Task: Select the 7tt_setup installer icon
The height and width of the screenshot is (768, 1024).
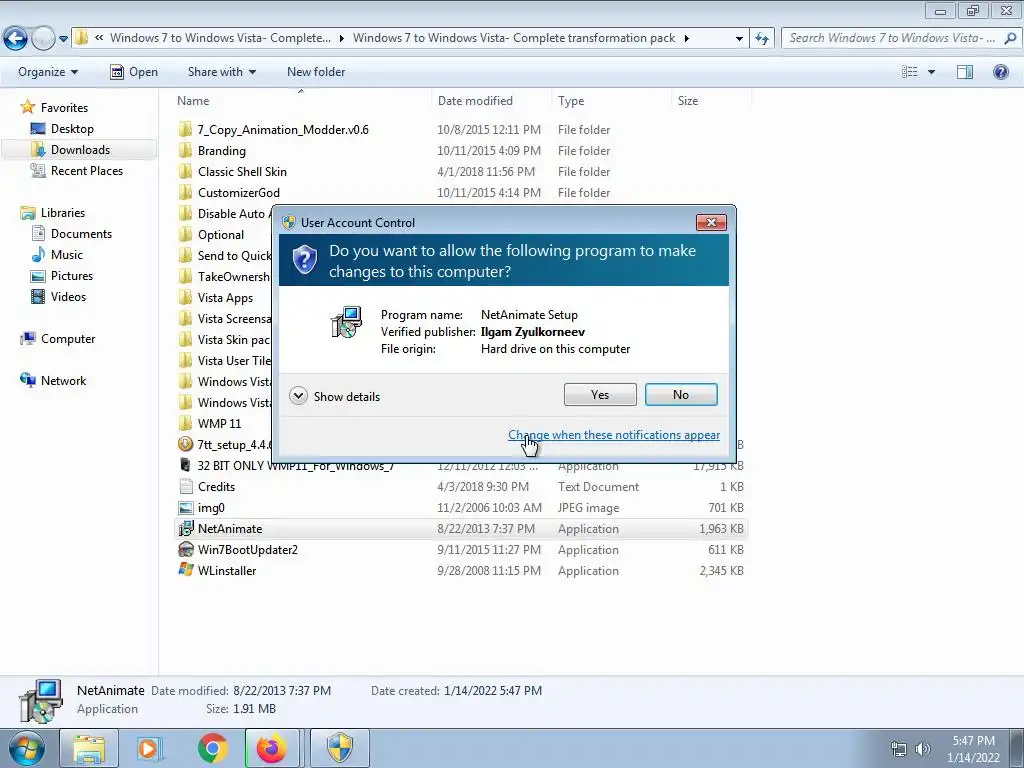Action: point(185,444)
